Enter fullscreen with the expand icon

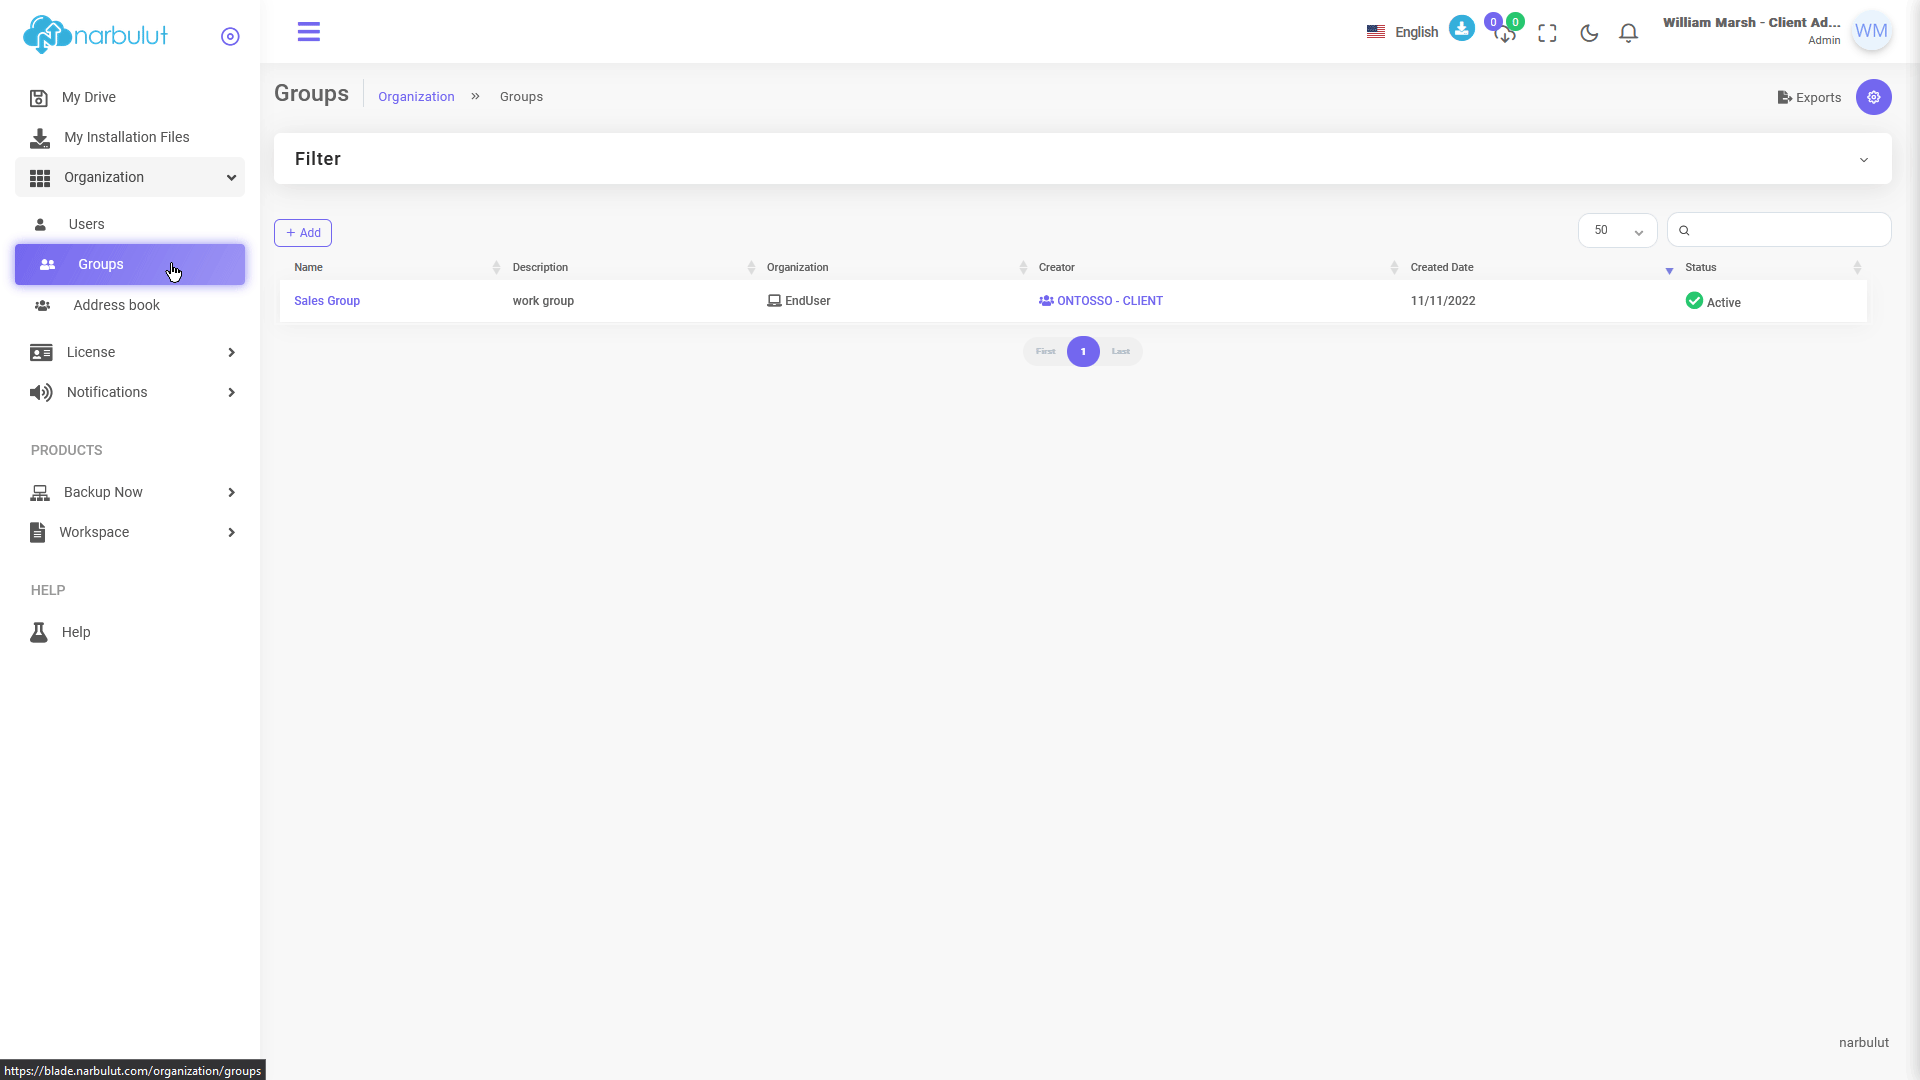coord(1548,33)
